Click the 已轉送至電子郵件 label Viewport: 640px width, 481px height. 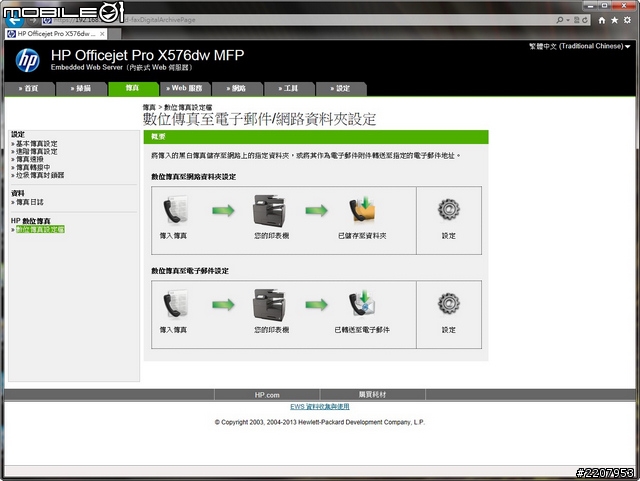[362, 330]
